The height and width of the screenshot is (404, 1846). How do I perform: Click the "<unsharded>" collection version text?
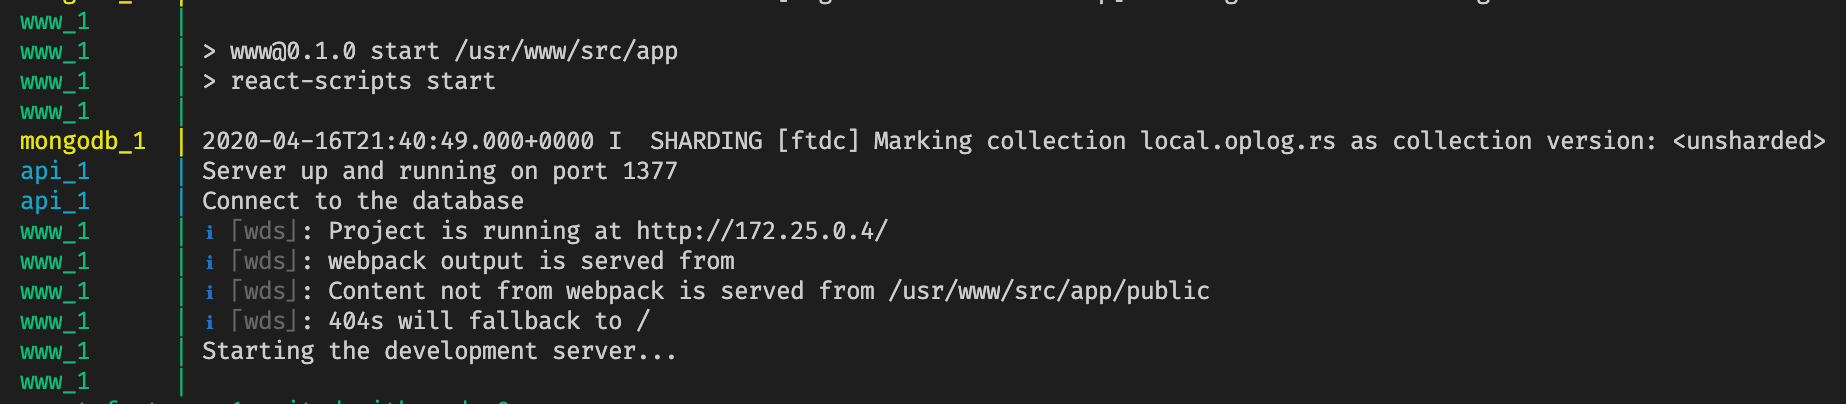pyautogui.click(x=1749, y=141)
